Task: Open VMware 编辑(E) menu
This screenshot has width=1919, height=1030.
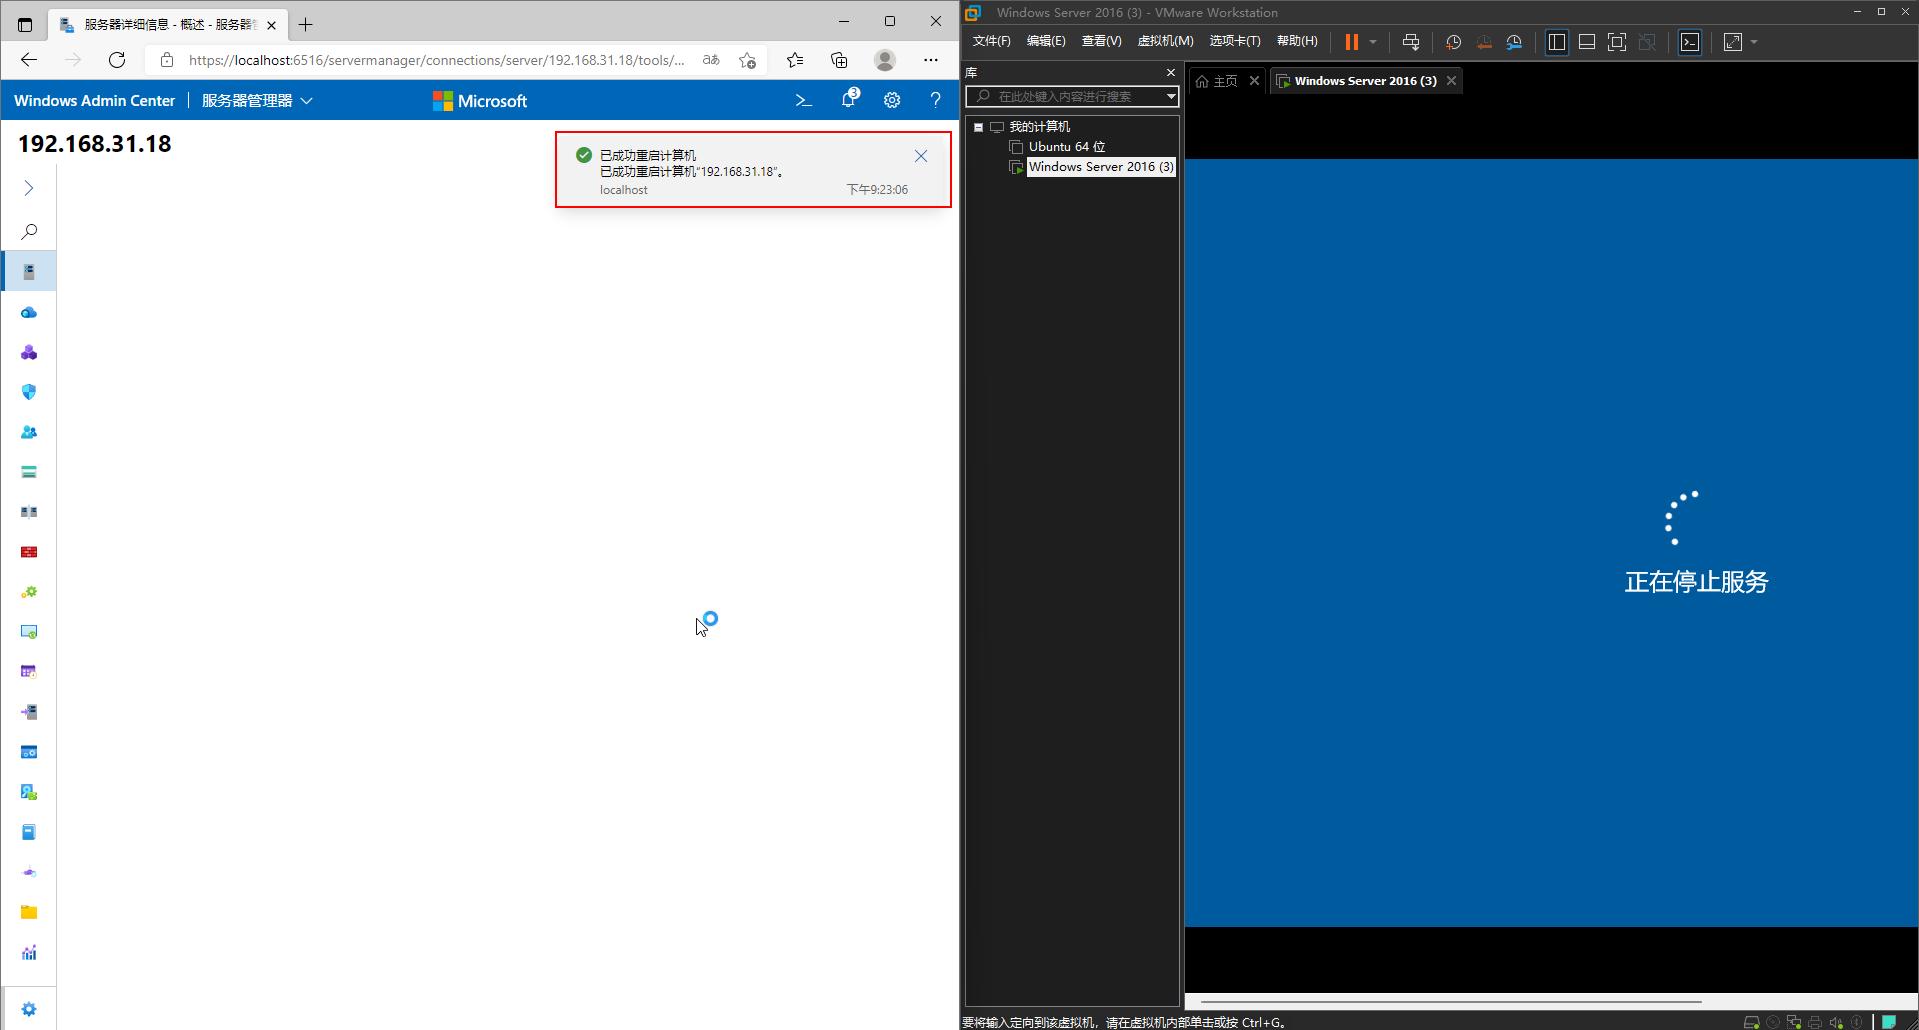Action: pyautogui.click(x=1046, y=41)
